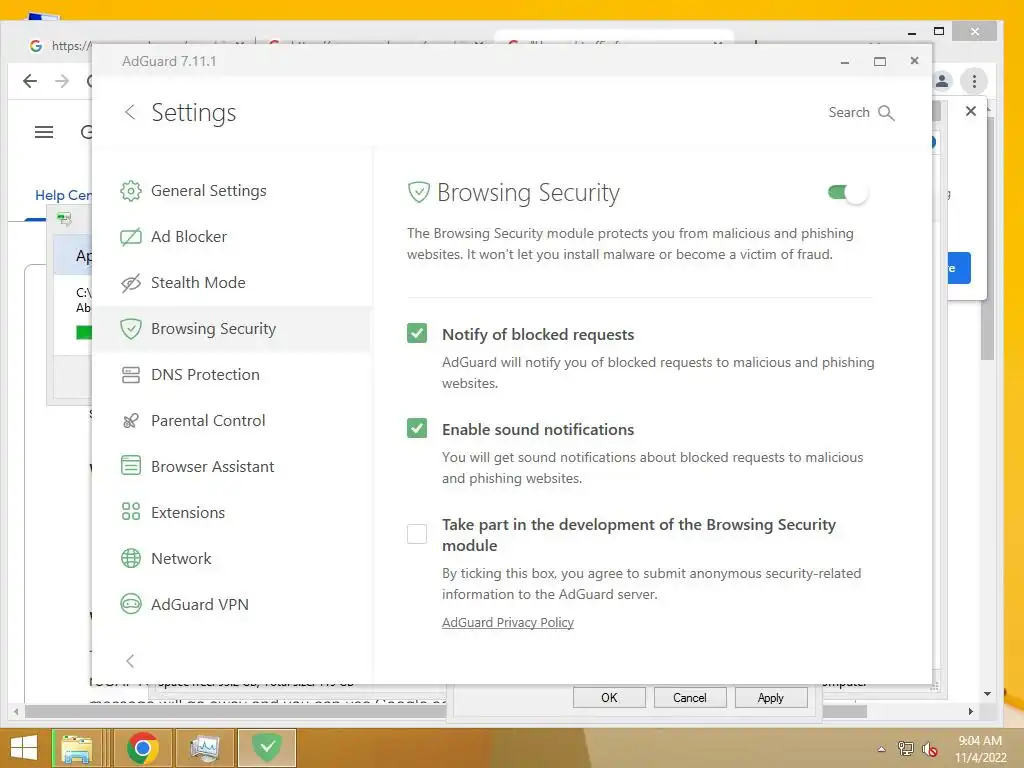The width and height of the screenshot is (1024, 768).
Task: Click the scroll-down arrow of the Chrome page
Action: point(987,694)
